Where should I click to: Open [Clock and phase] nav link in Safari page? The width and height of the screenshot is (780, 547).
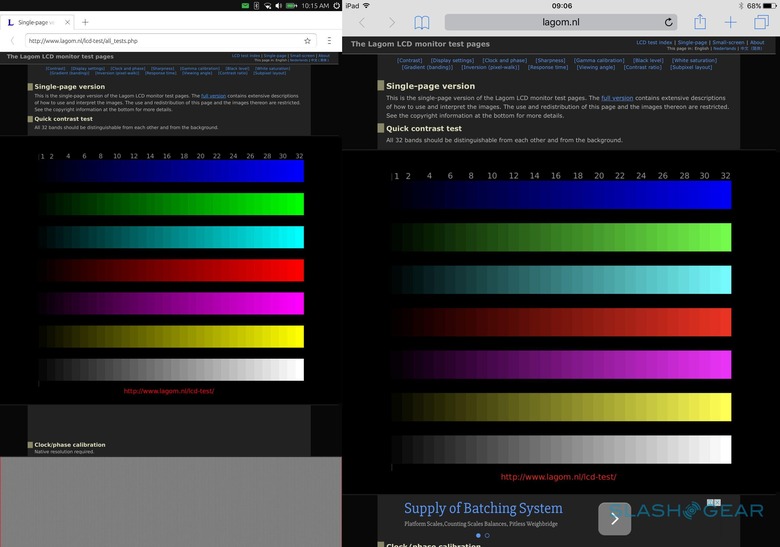(x=504, y=61)
